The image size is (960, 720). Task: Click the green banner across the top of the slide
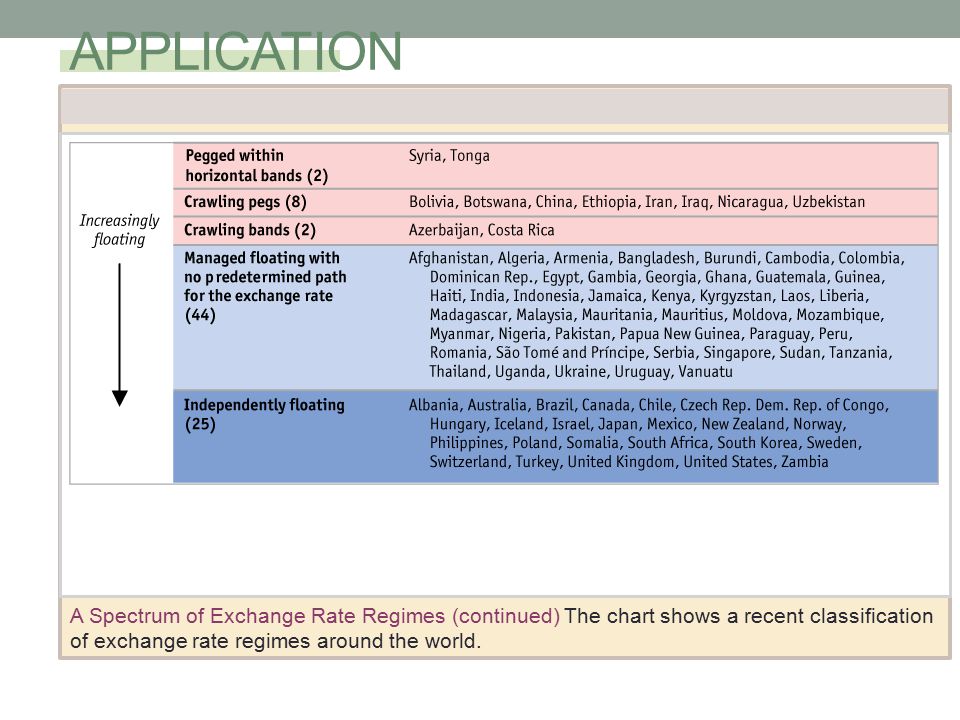tap(480, 18)
